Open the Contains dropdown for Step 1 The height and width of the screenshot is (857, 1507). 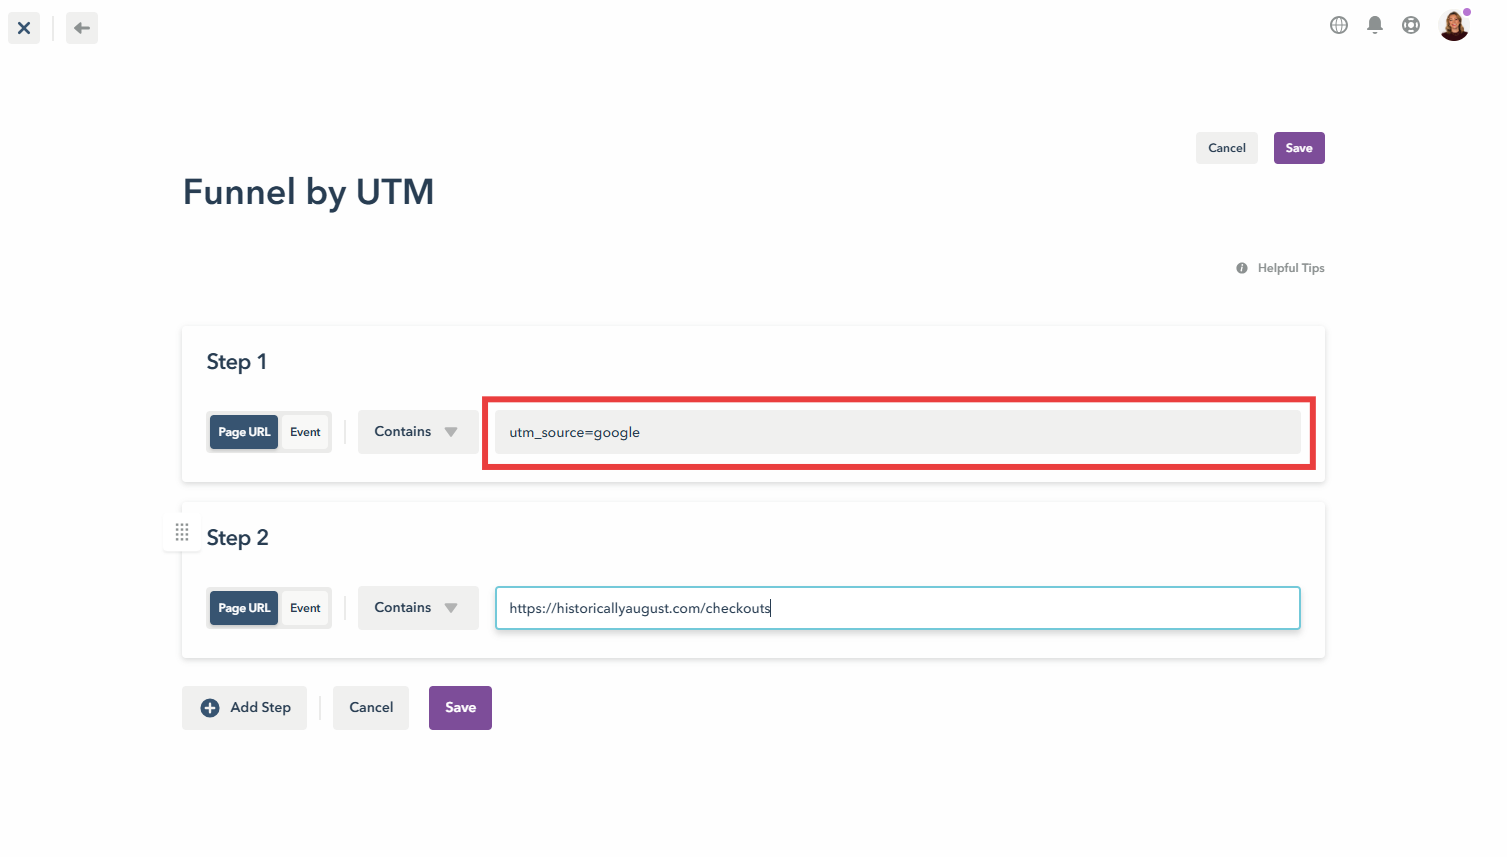[x=416, y=431]
